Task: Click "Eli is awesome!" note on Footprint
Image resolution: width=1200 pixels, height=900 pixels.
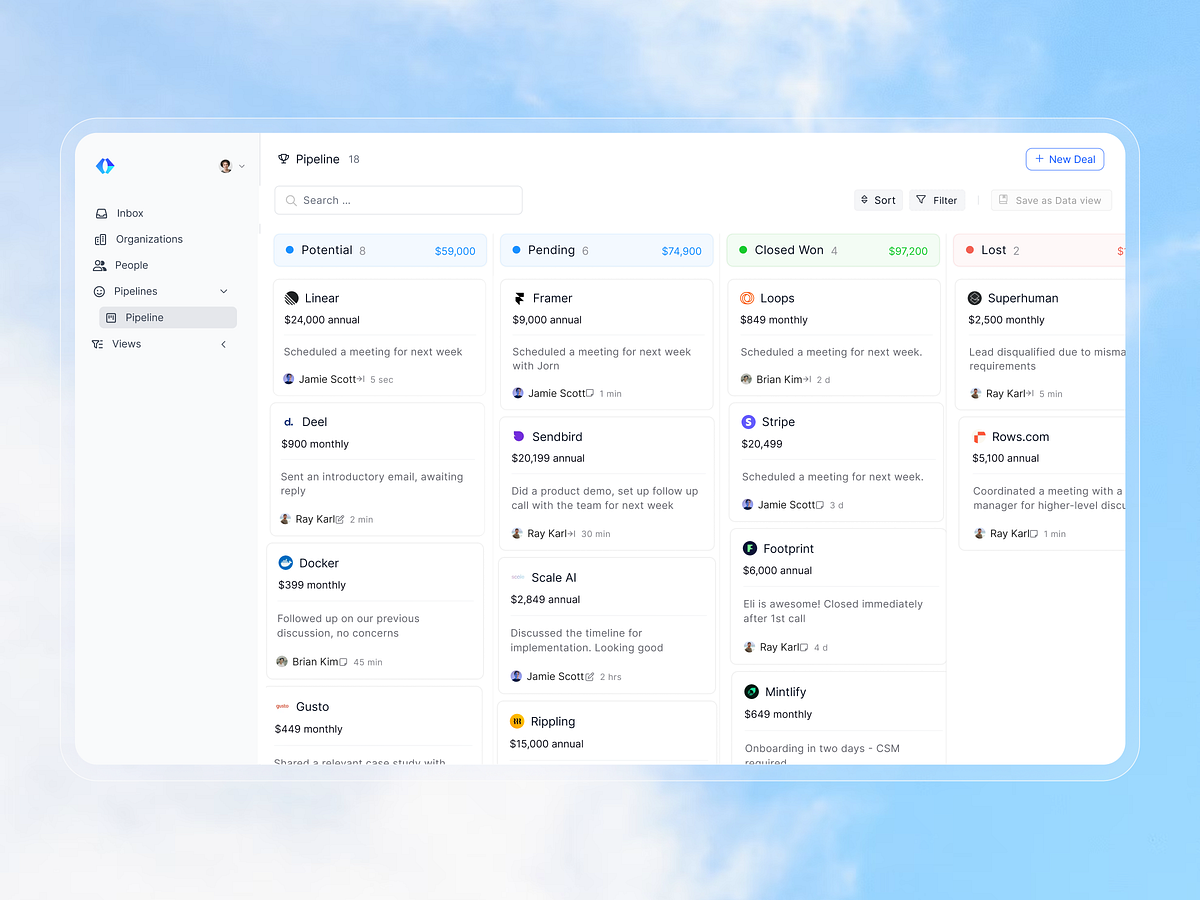Action: (x=833, y=611)
